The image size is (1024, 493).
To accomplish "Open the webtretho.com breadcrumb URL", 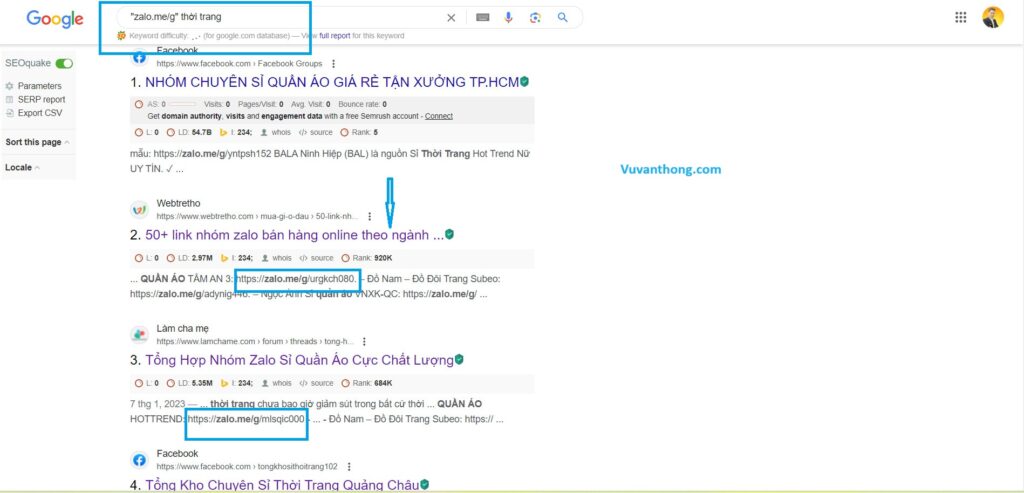I will click(257, 216).
